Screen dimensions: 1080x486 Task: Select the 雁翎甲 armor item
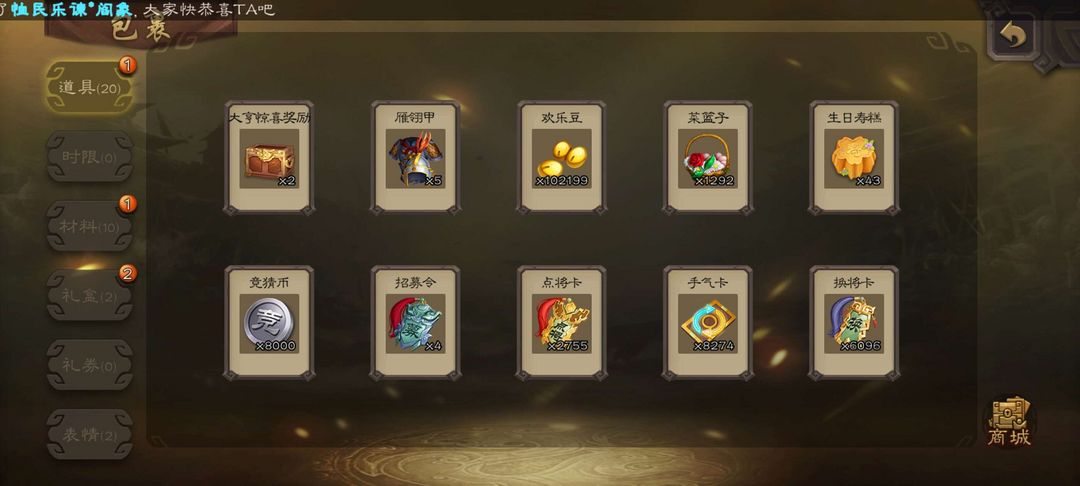[415, 158]
